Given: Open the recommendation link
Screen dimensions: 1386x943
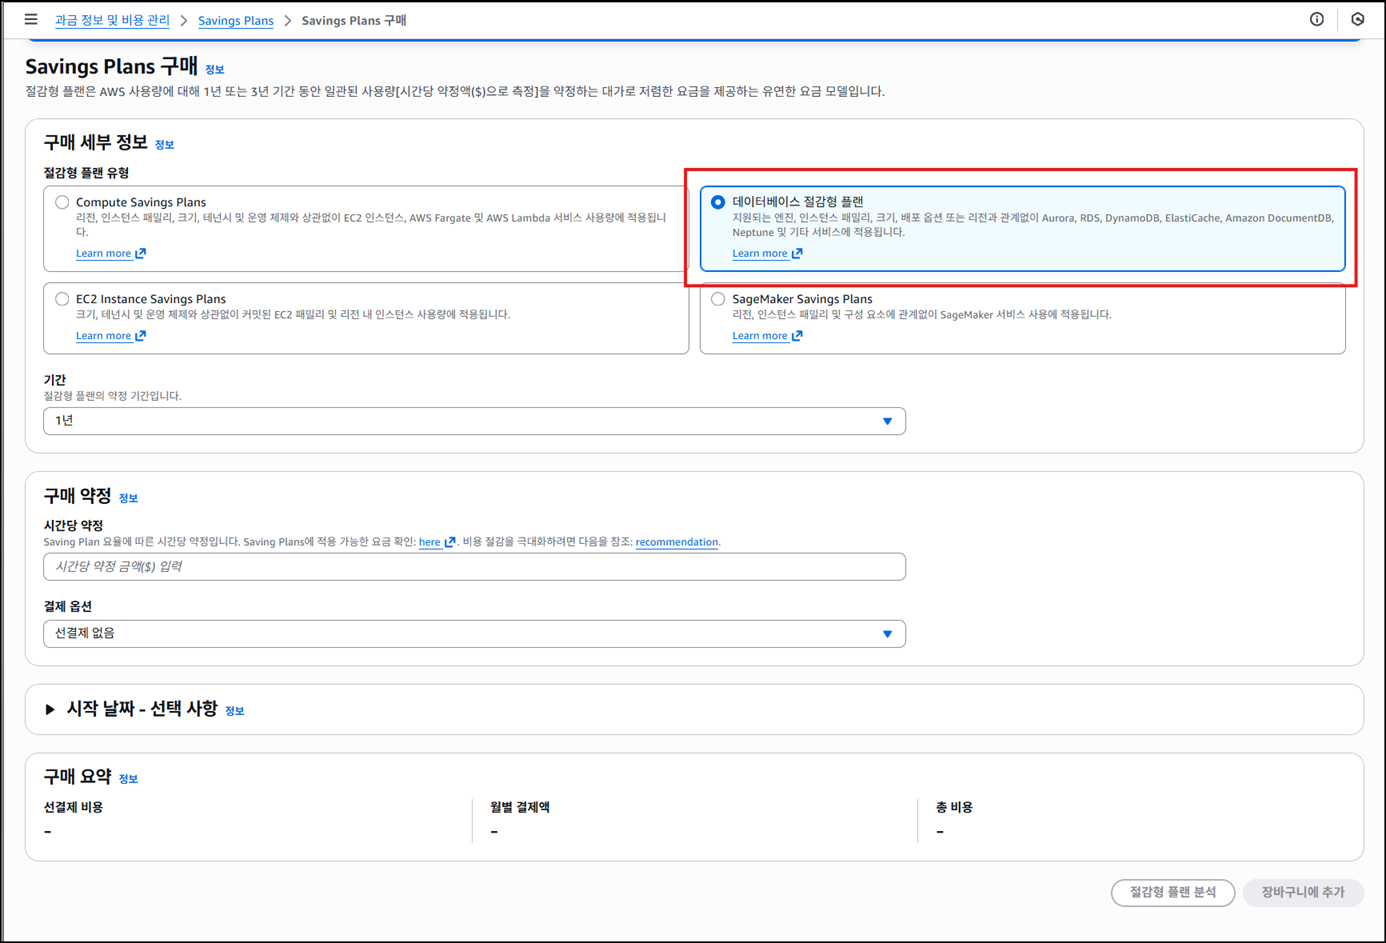Looking at the screenshot, I should (677, 542).
